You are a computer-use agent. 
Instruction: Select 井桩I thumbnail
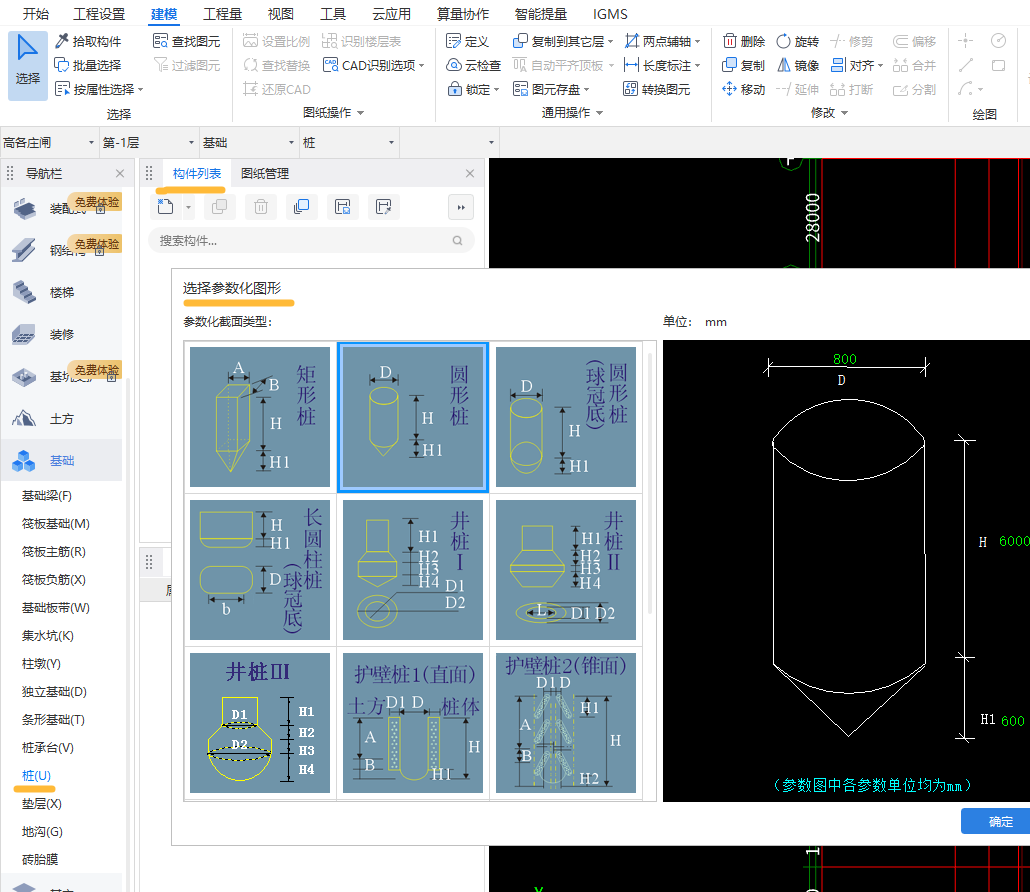point(413,569)
